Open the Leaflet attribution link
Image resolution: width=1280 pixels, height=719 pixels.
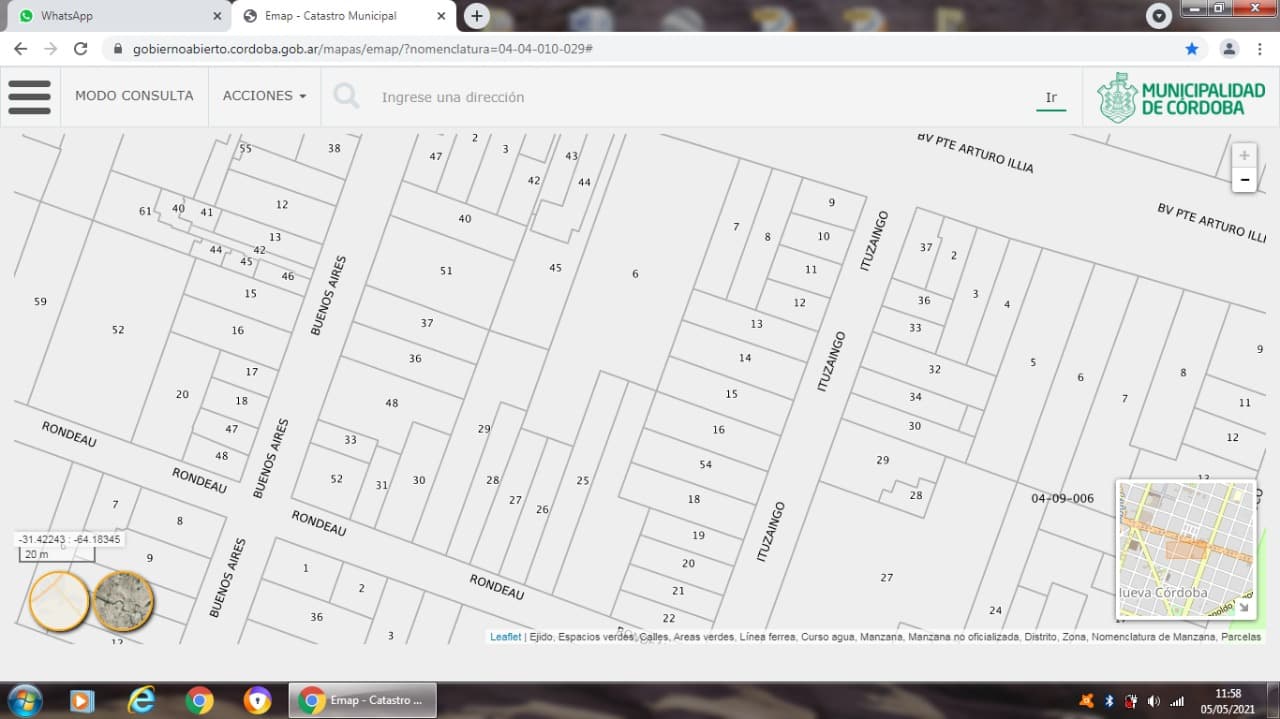(x=505, y=637)
